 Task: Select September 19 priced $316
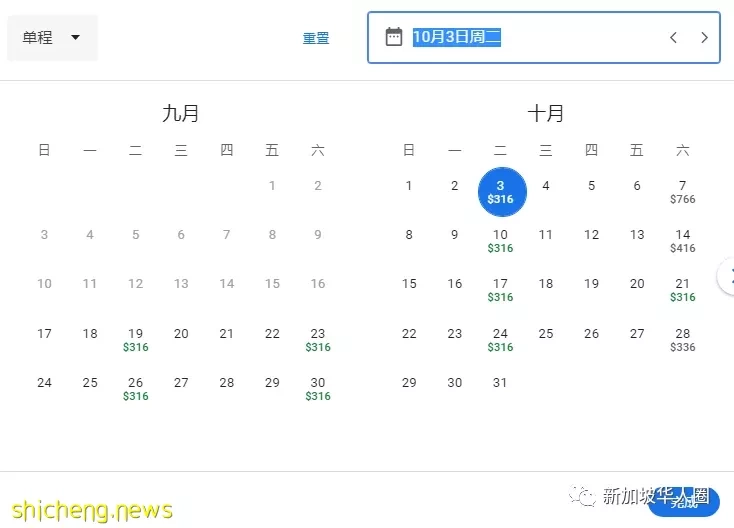tap(136, 340)
